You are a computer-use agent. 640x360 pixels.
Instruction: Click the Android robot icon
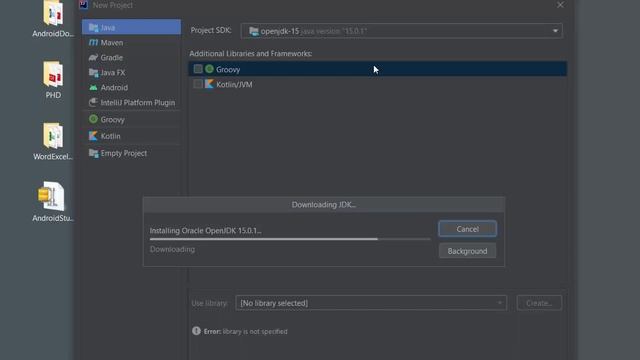click(x=93, y=88)
